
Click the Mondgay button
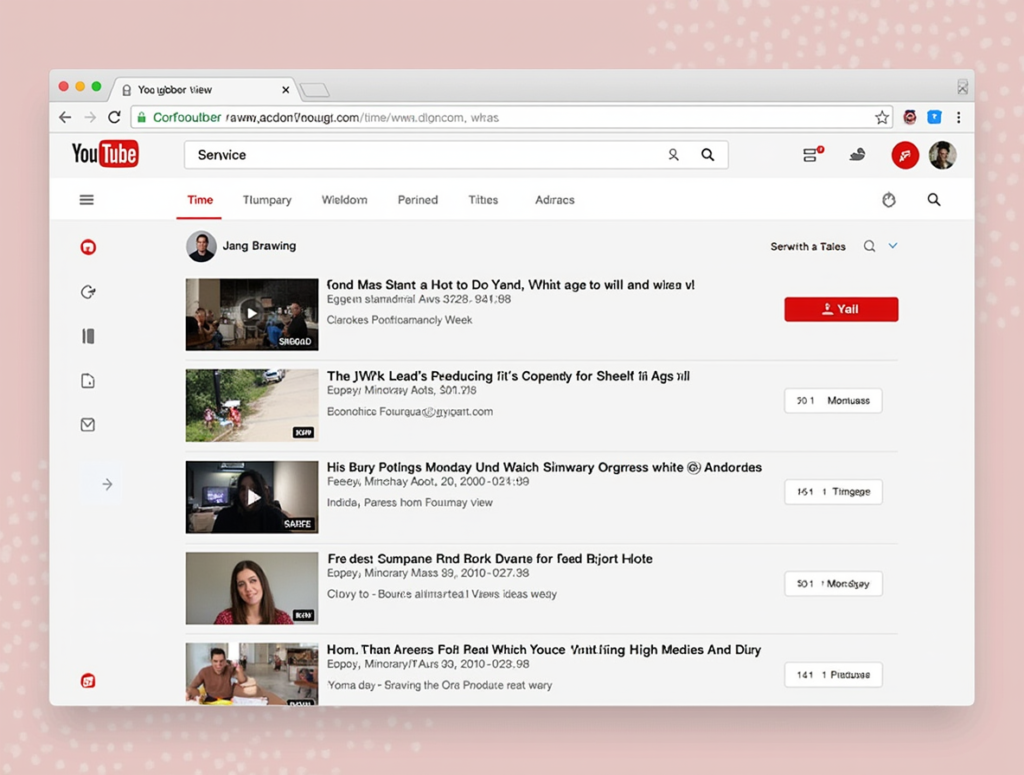833,584
